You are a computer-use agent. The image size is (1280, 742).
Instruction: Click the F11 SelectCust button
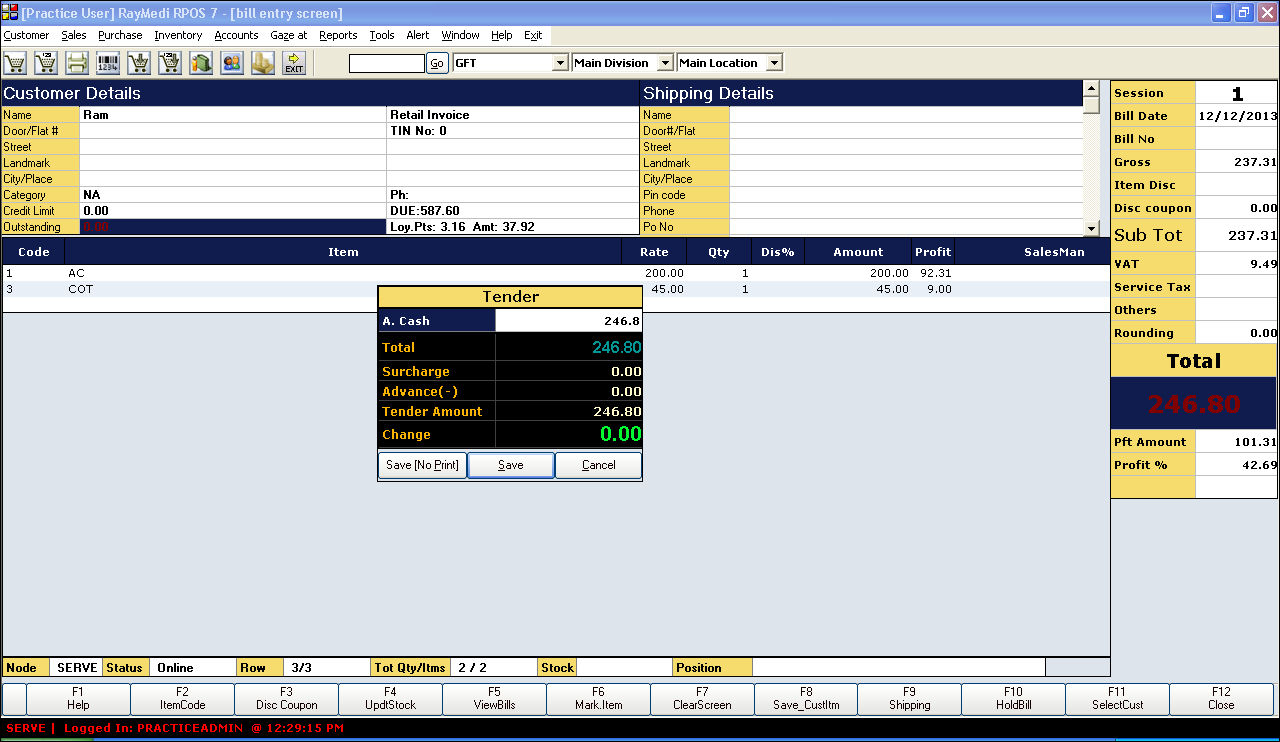(x=1117, y=698)
